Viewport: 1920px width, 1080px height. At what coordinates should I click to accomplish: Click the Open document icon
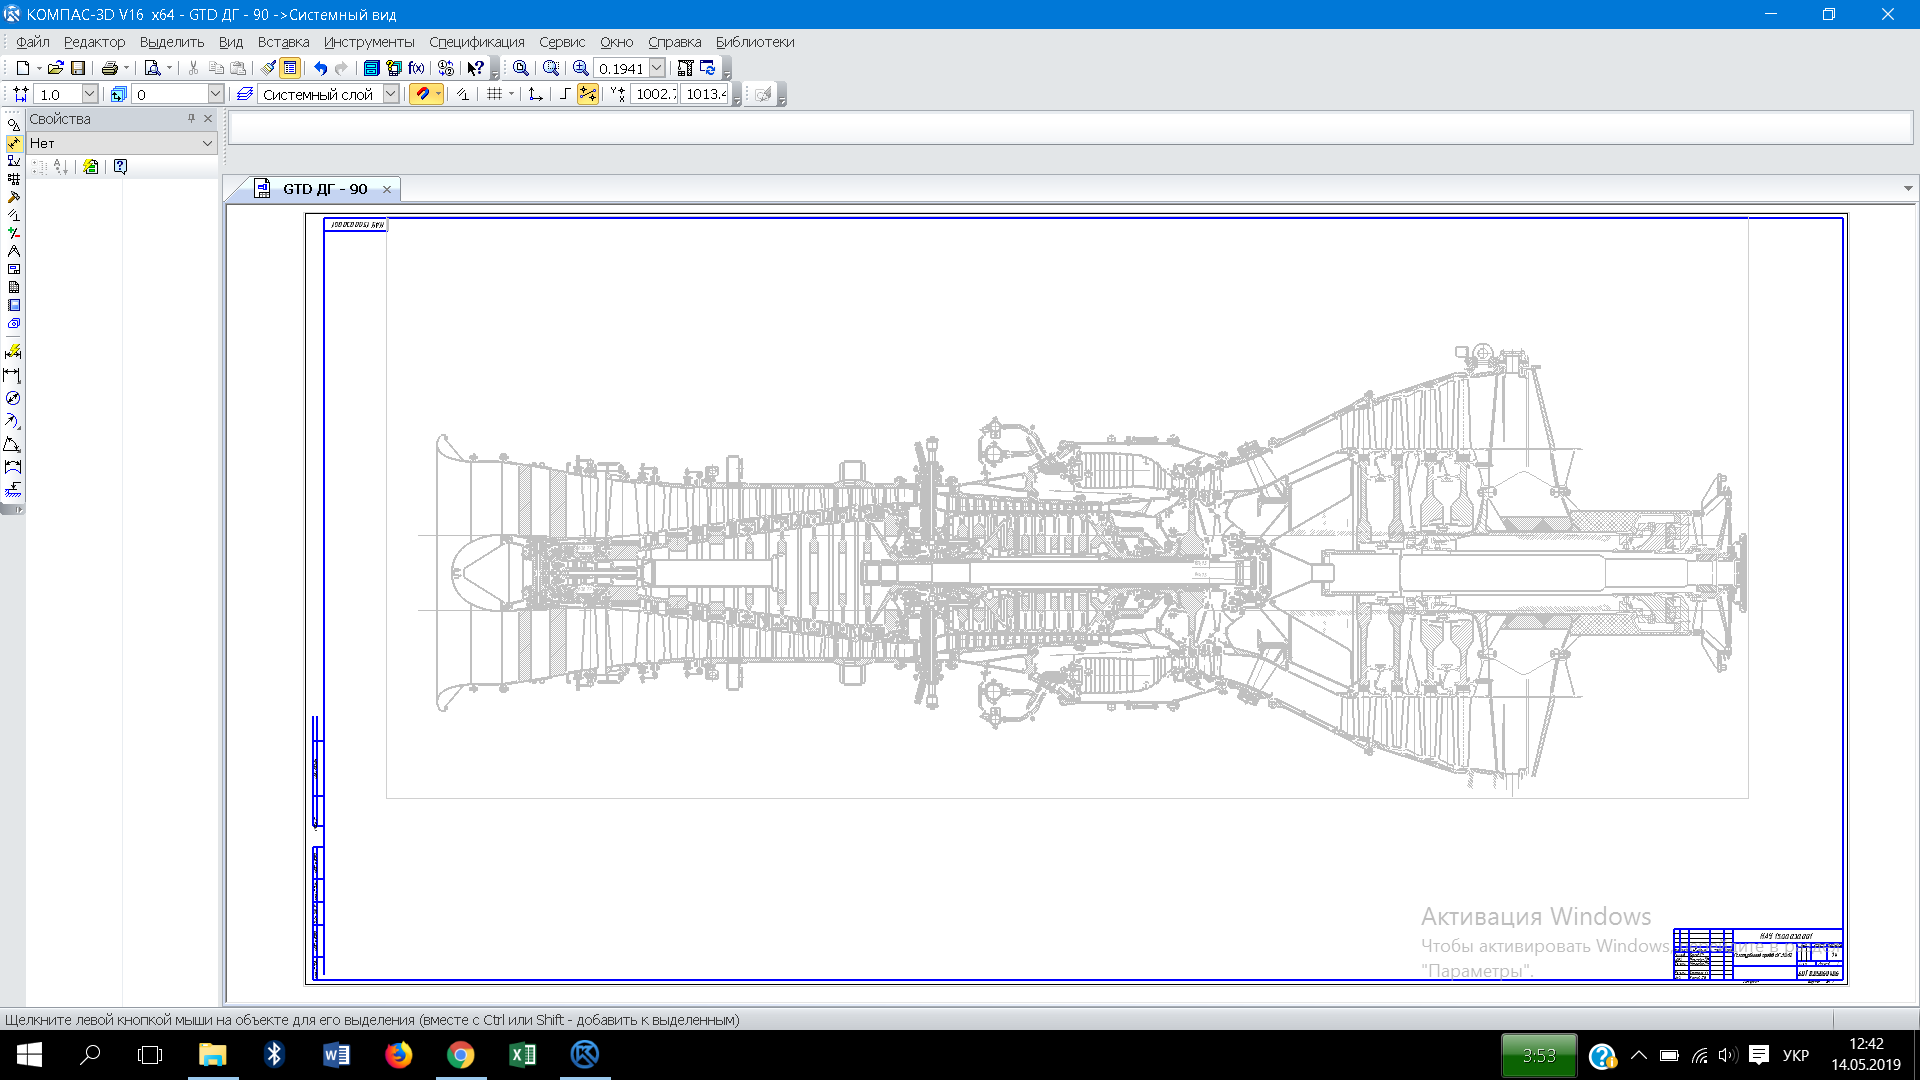pyautogui.click(x=56, y=68)
